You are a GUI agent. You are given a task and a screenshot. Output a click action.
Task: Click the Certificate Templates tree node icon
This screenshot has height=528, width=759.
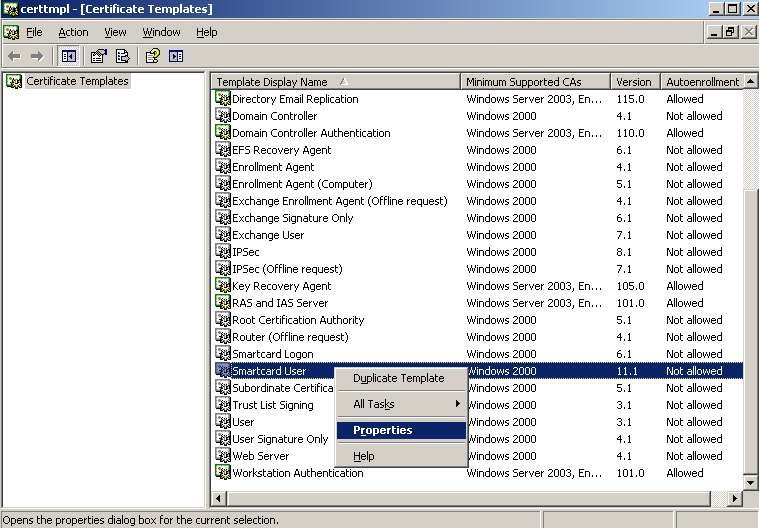(14, 81)
